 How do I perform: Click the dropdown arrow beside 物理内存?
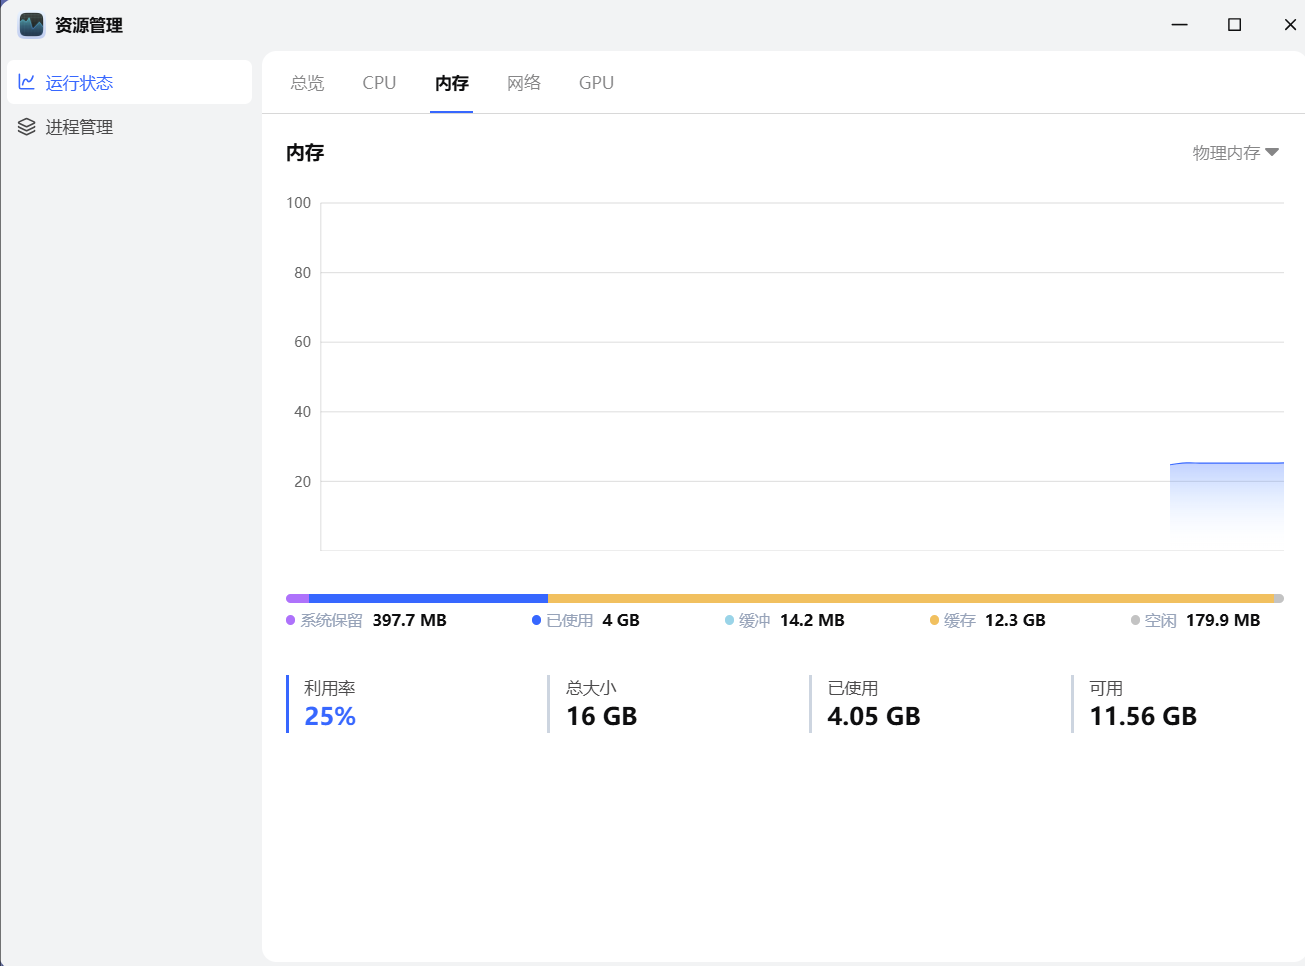1272,153
